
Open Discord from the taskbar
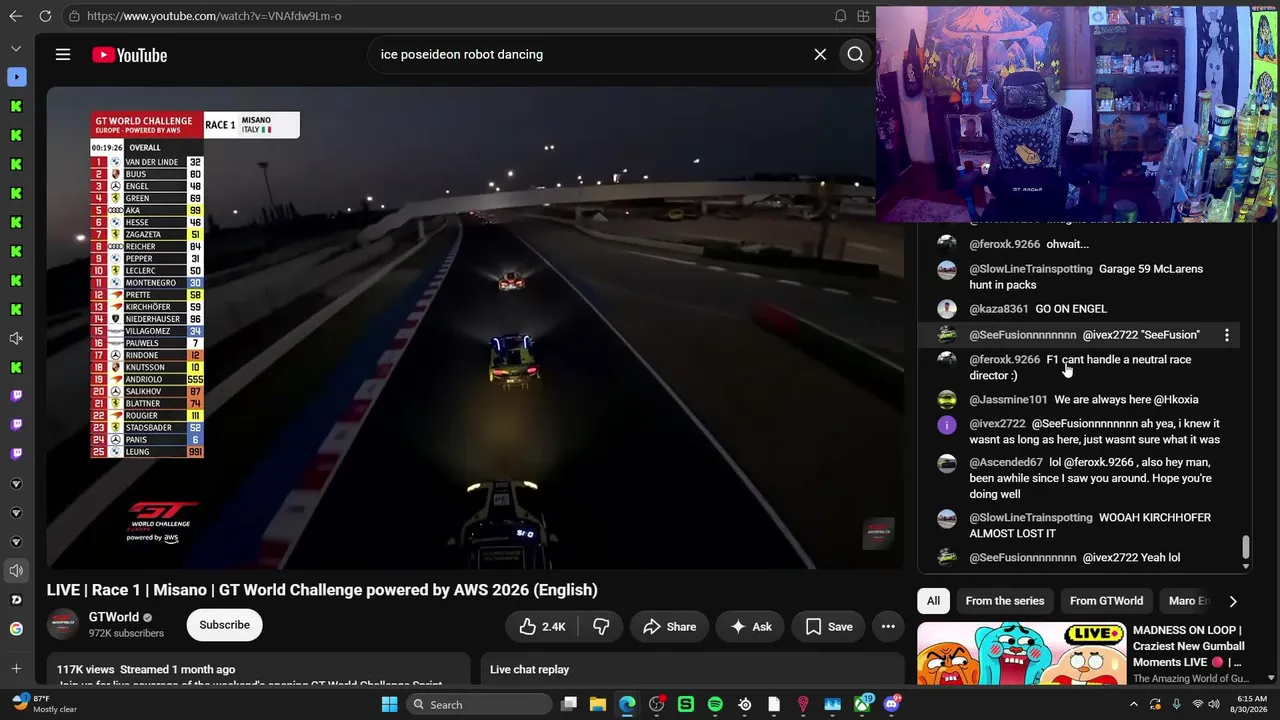tap(891, 705)
